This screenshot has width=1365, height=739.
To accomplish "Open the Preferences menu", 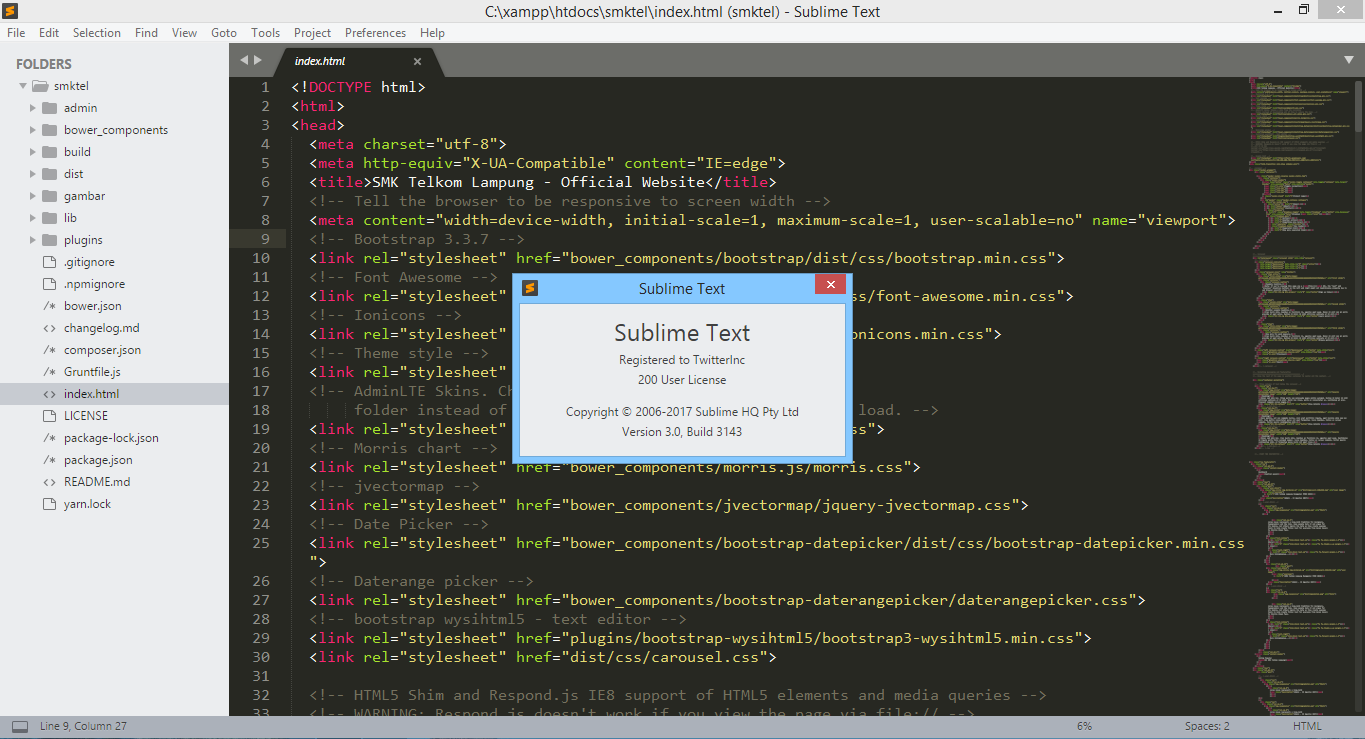I will pyautogui.click(x=375, y=33).
